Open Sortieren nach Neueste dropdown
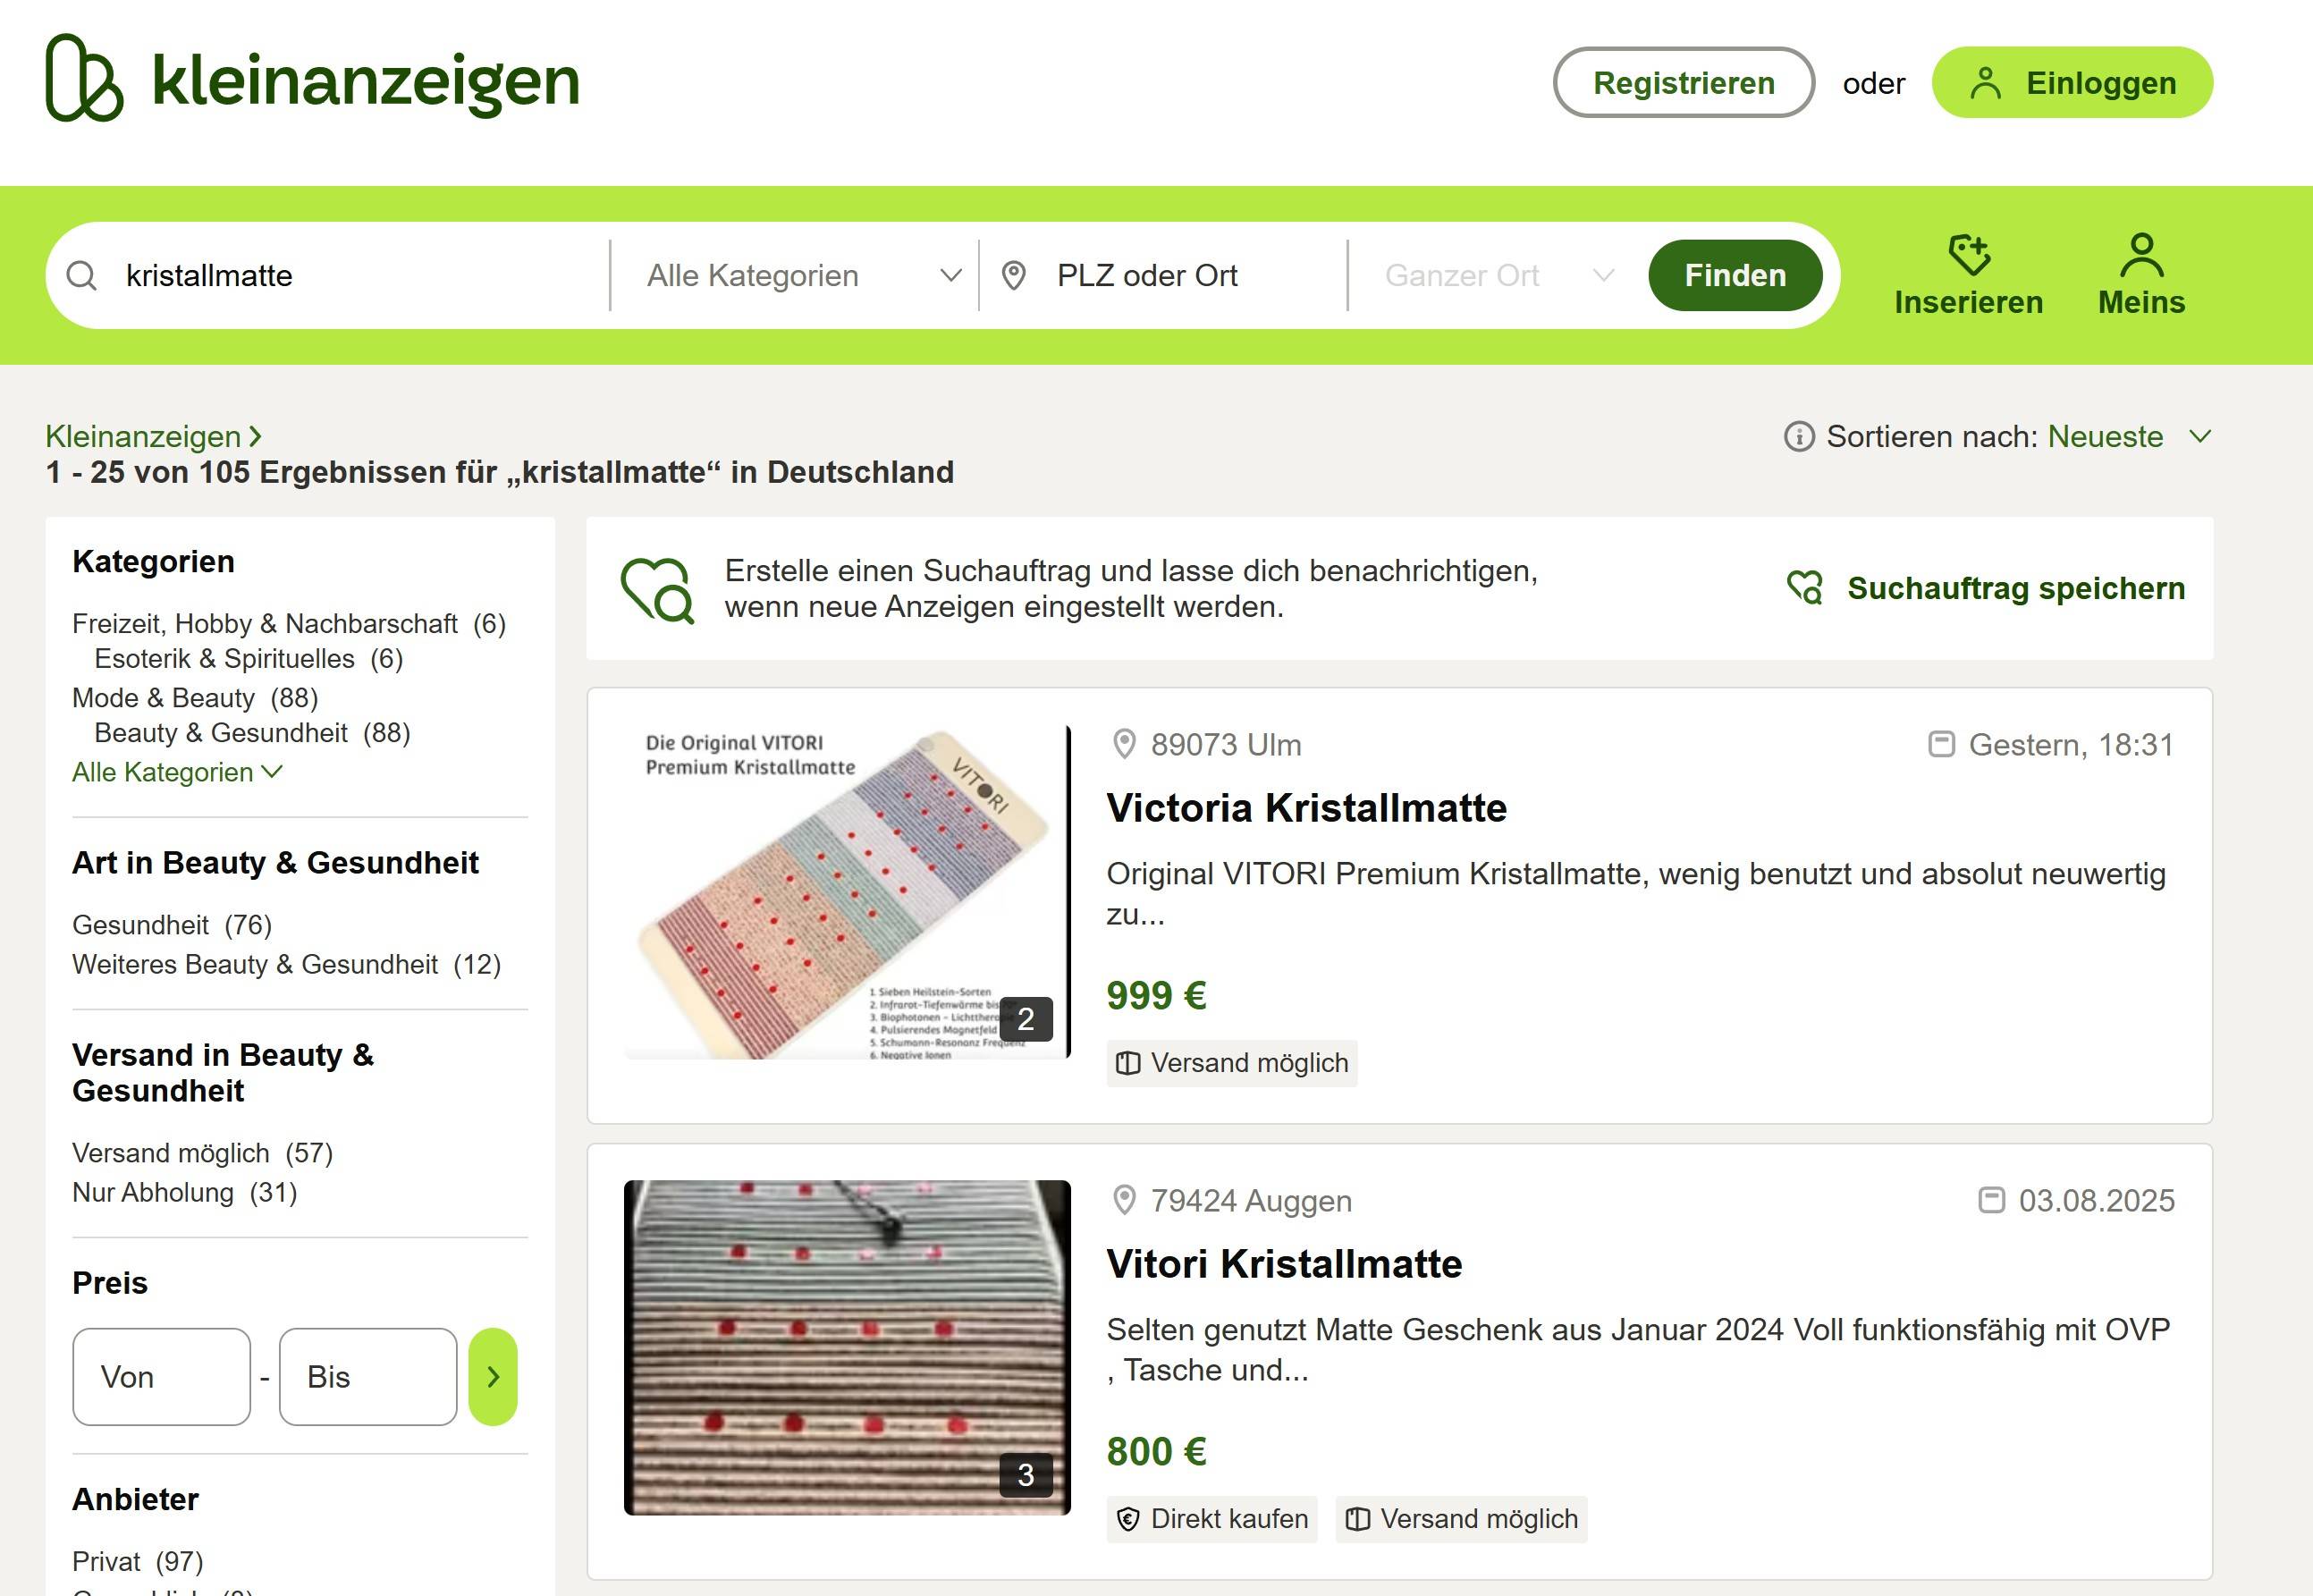 point(2128,437)
